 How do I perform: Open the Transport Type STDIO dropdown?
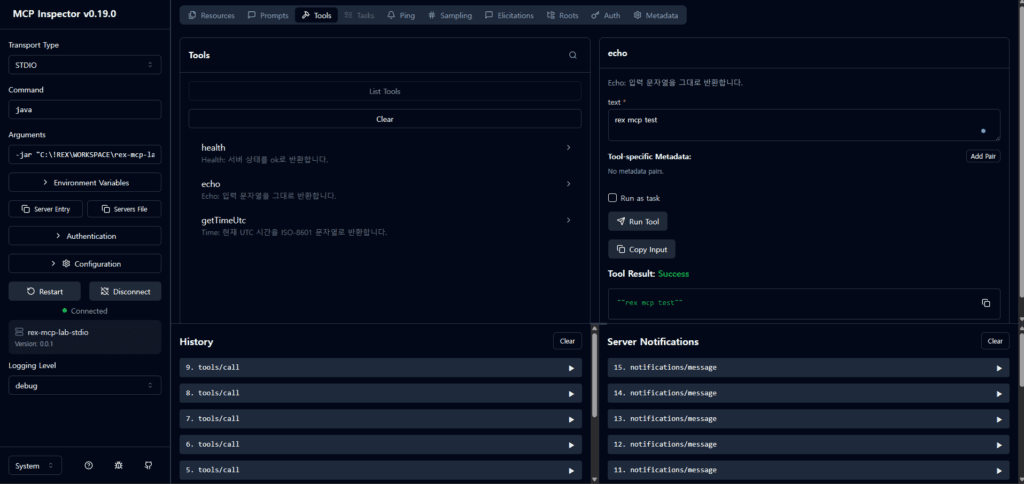coord(85,65)
